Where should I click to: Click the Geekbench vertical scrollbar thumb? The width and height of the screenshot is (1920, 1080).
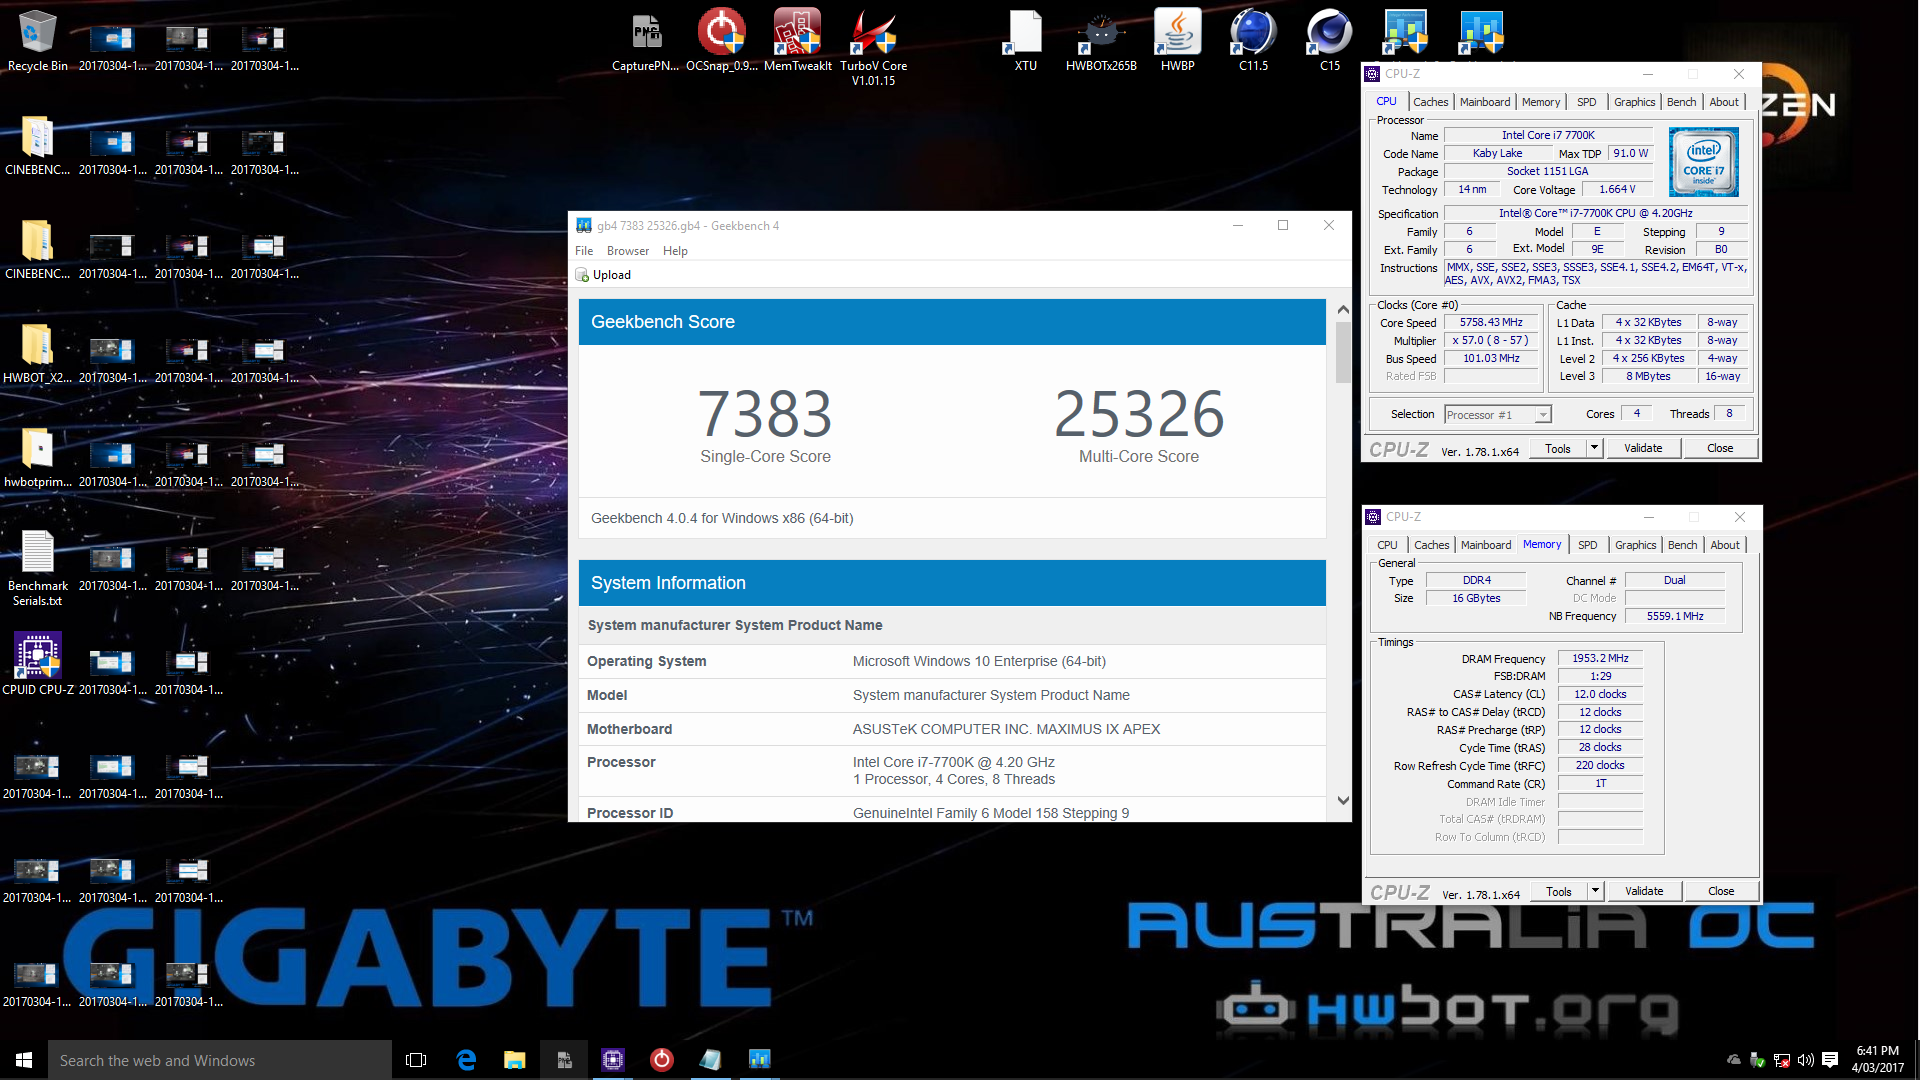tap(1343, 352)
